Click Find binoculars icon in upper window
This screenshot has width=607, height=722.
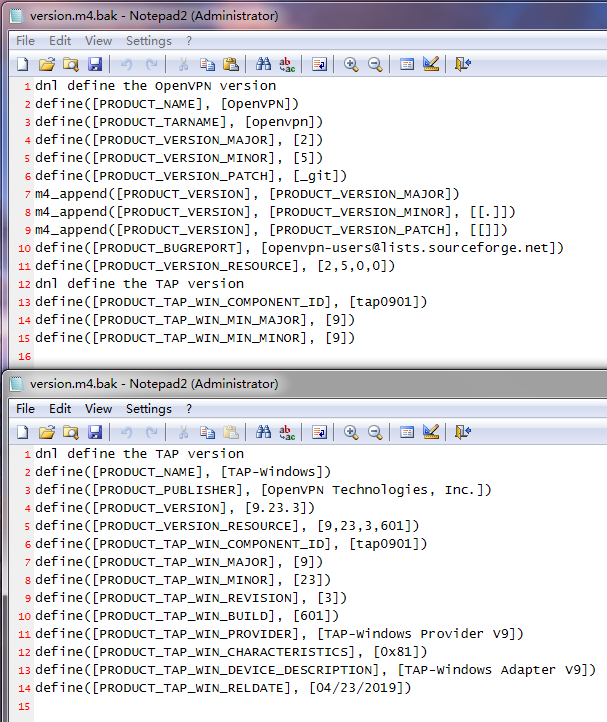pos(263,64)
